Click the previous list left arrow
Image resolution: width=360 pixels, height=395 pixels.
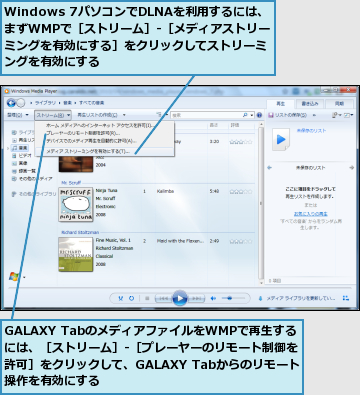270,168
